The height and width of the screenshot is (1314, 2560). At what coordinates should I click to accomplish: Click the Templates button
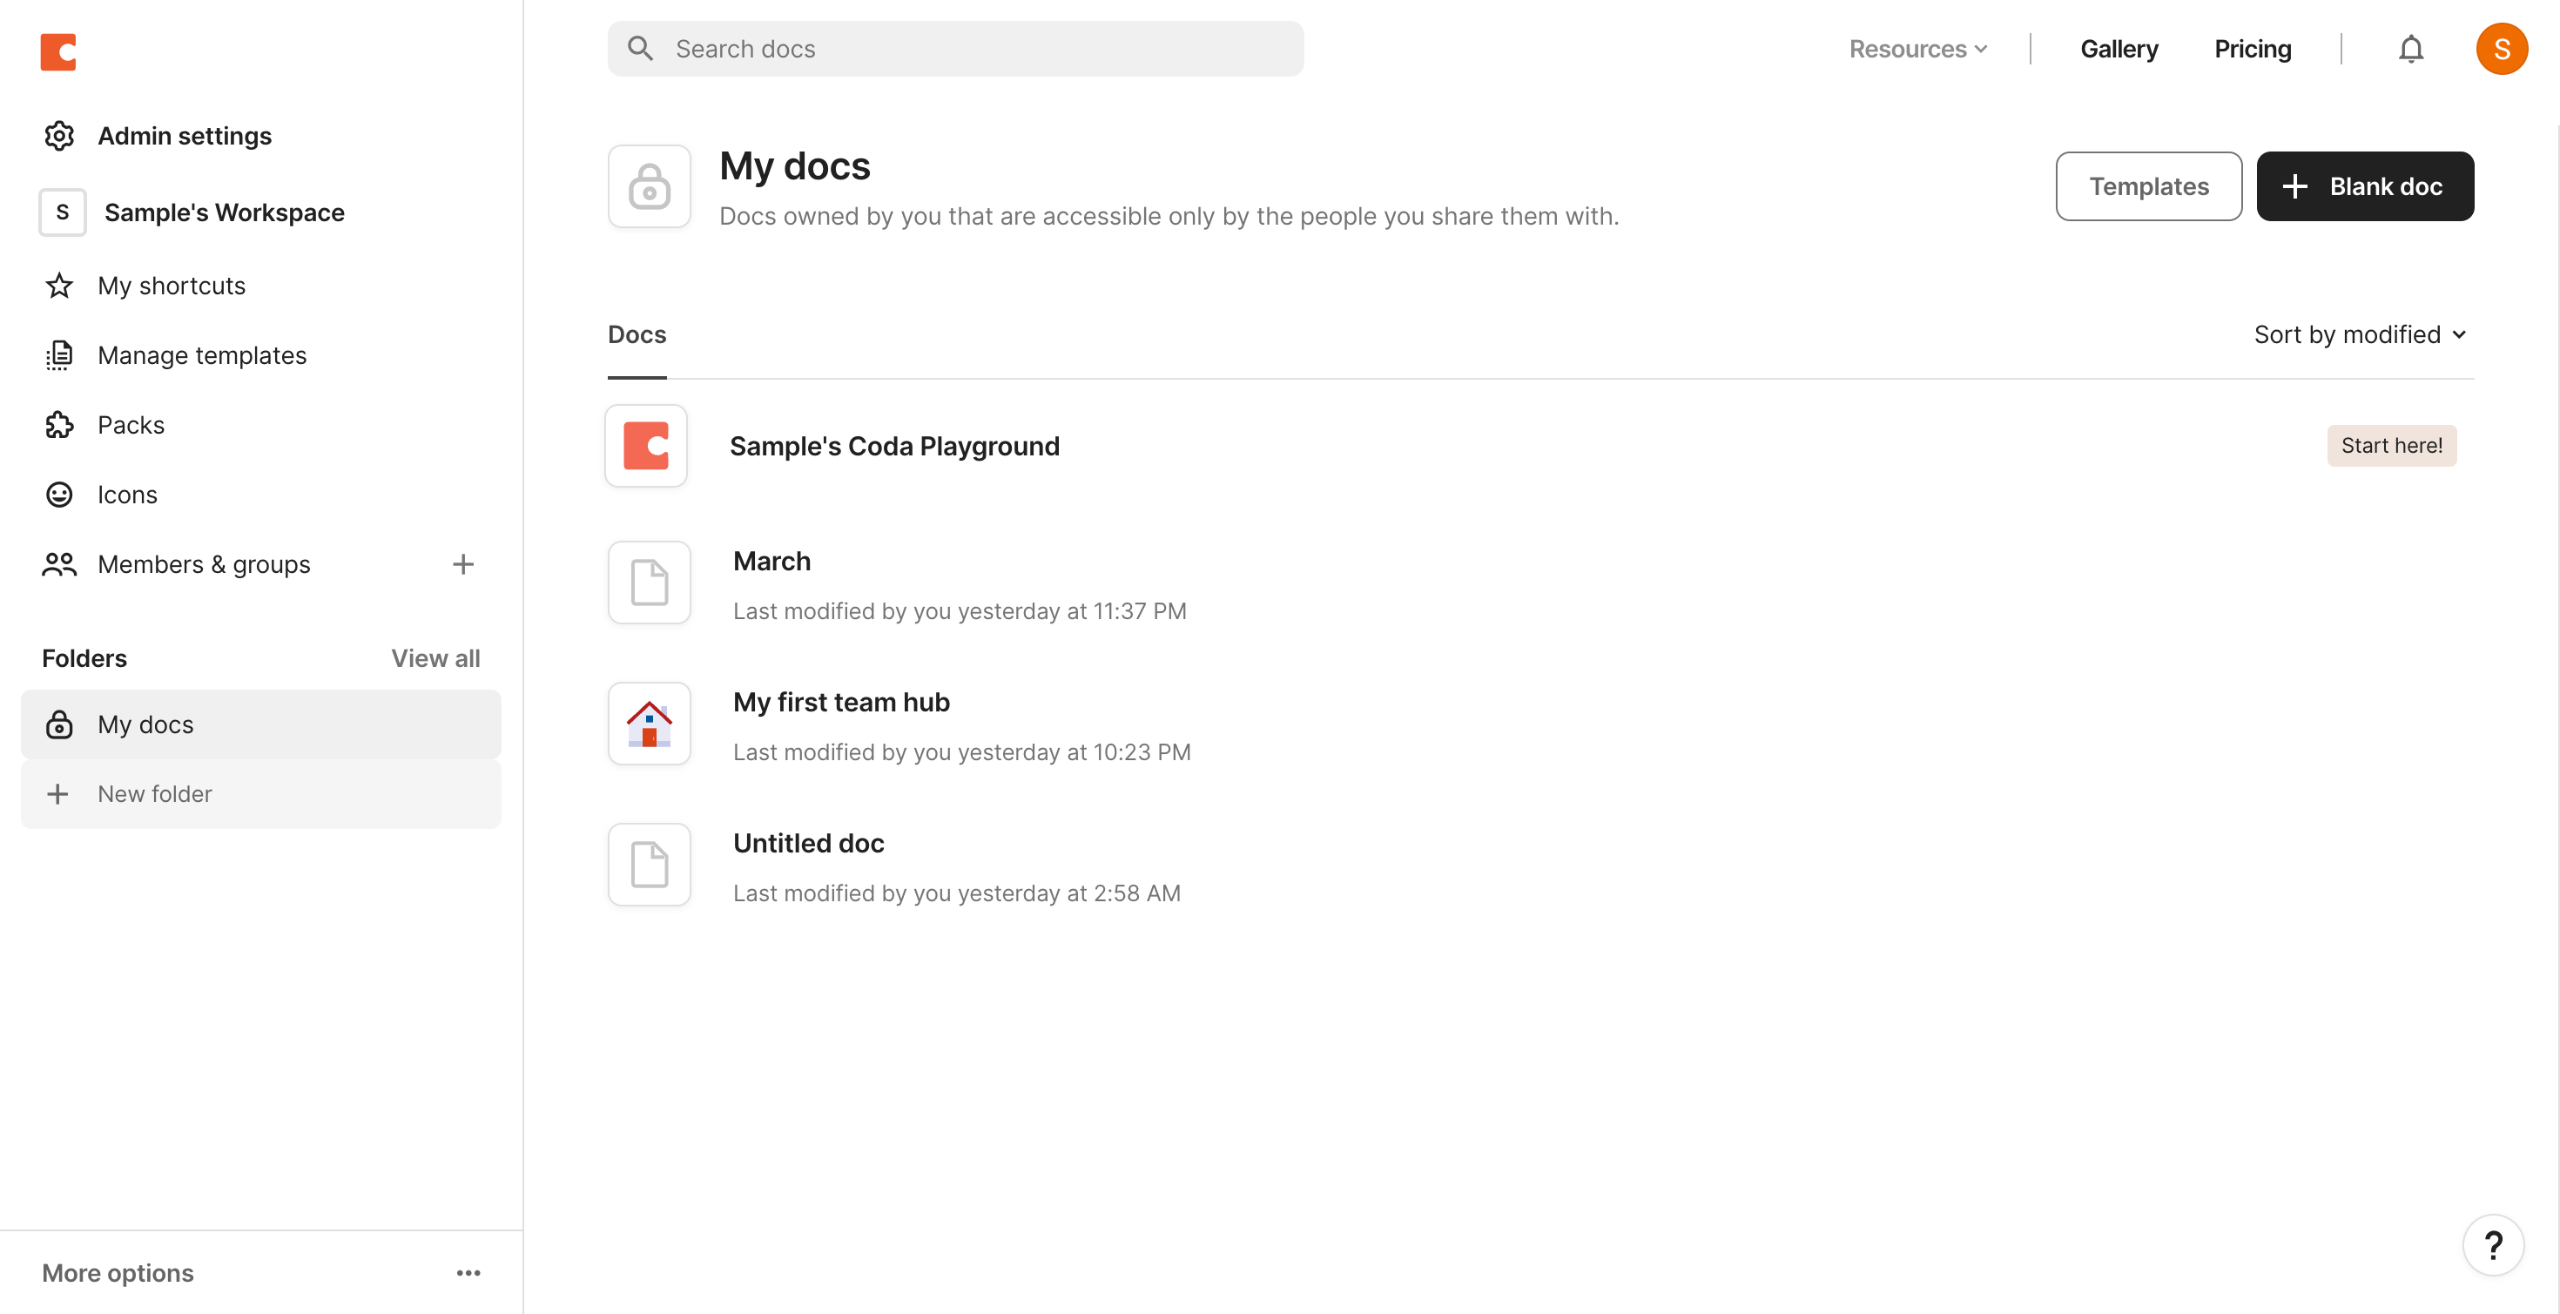click(2148, 186)
